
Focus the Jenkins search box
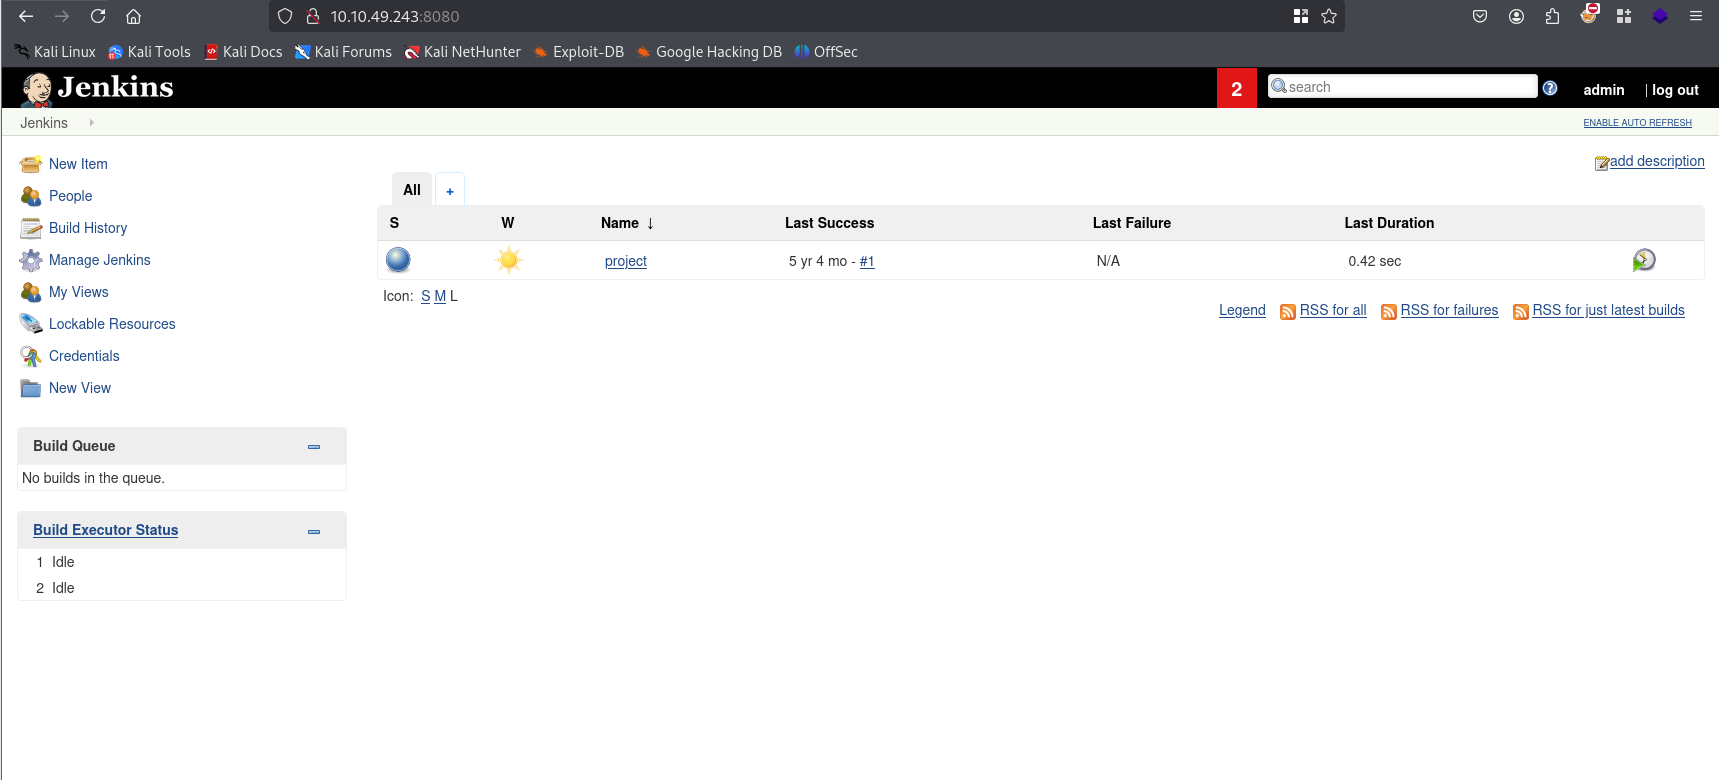1402,87
